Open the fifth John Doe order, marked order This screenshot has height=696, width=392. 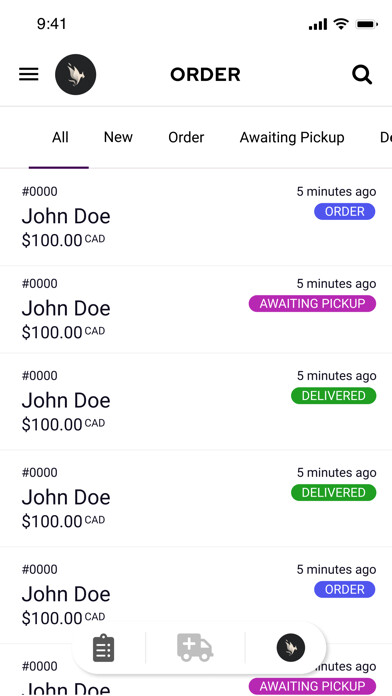coord(196,595)
